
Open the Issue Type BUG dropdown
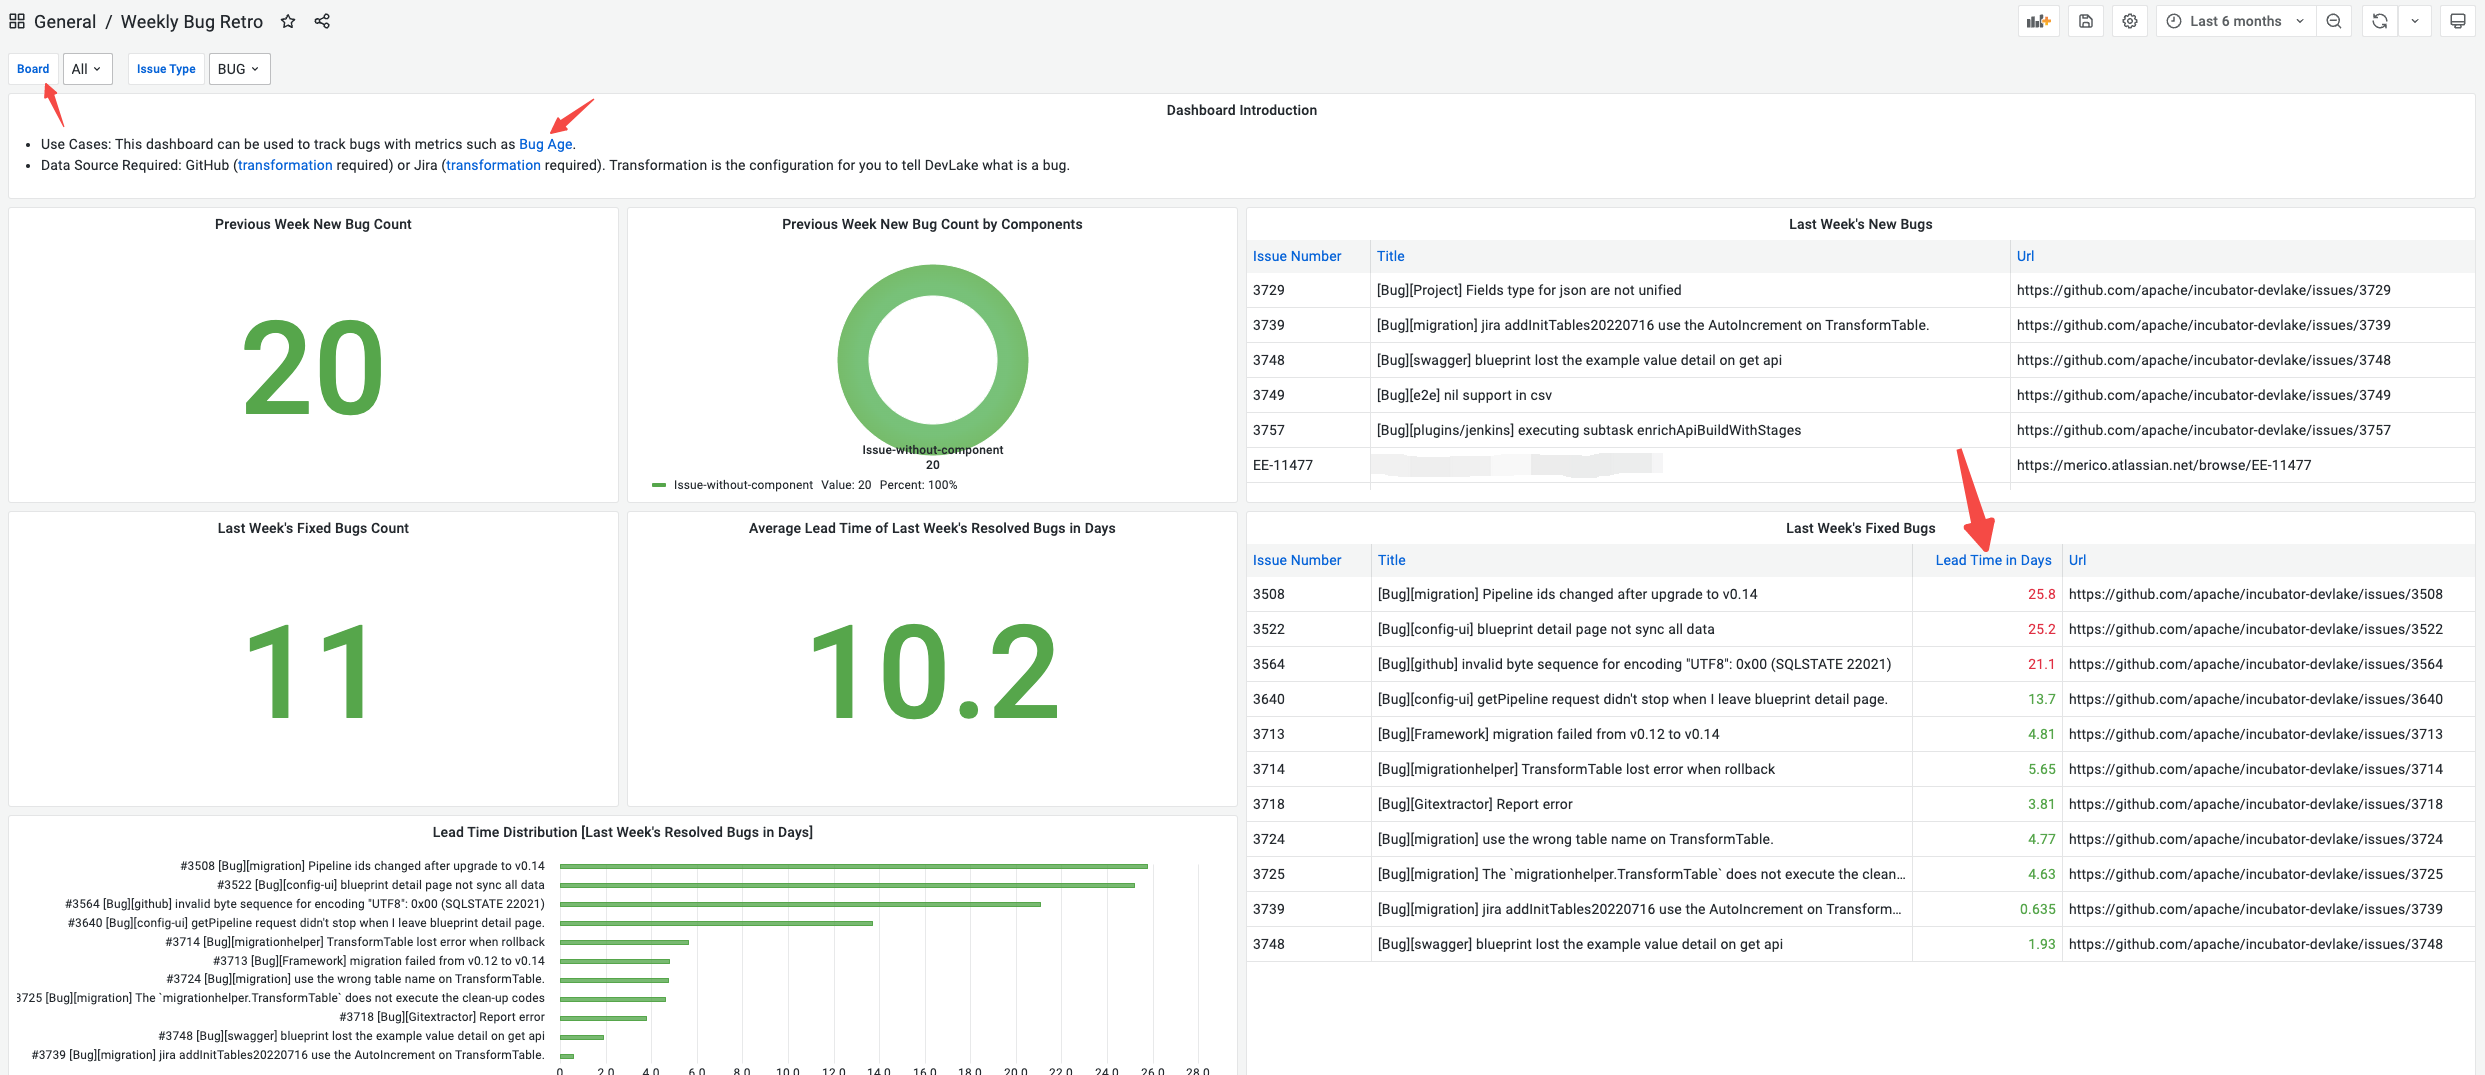pos(239,69)
